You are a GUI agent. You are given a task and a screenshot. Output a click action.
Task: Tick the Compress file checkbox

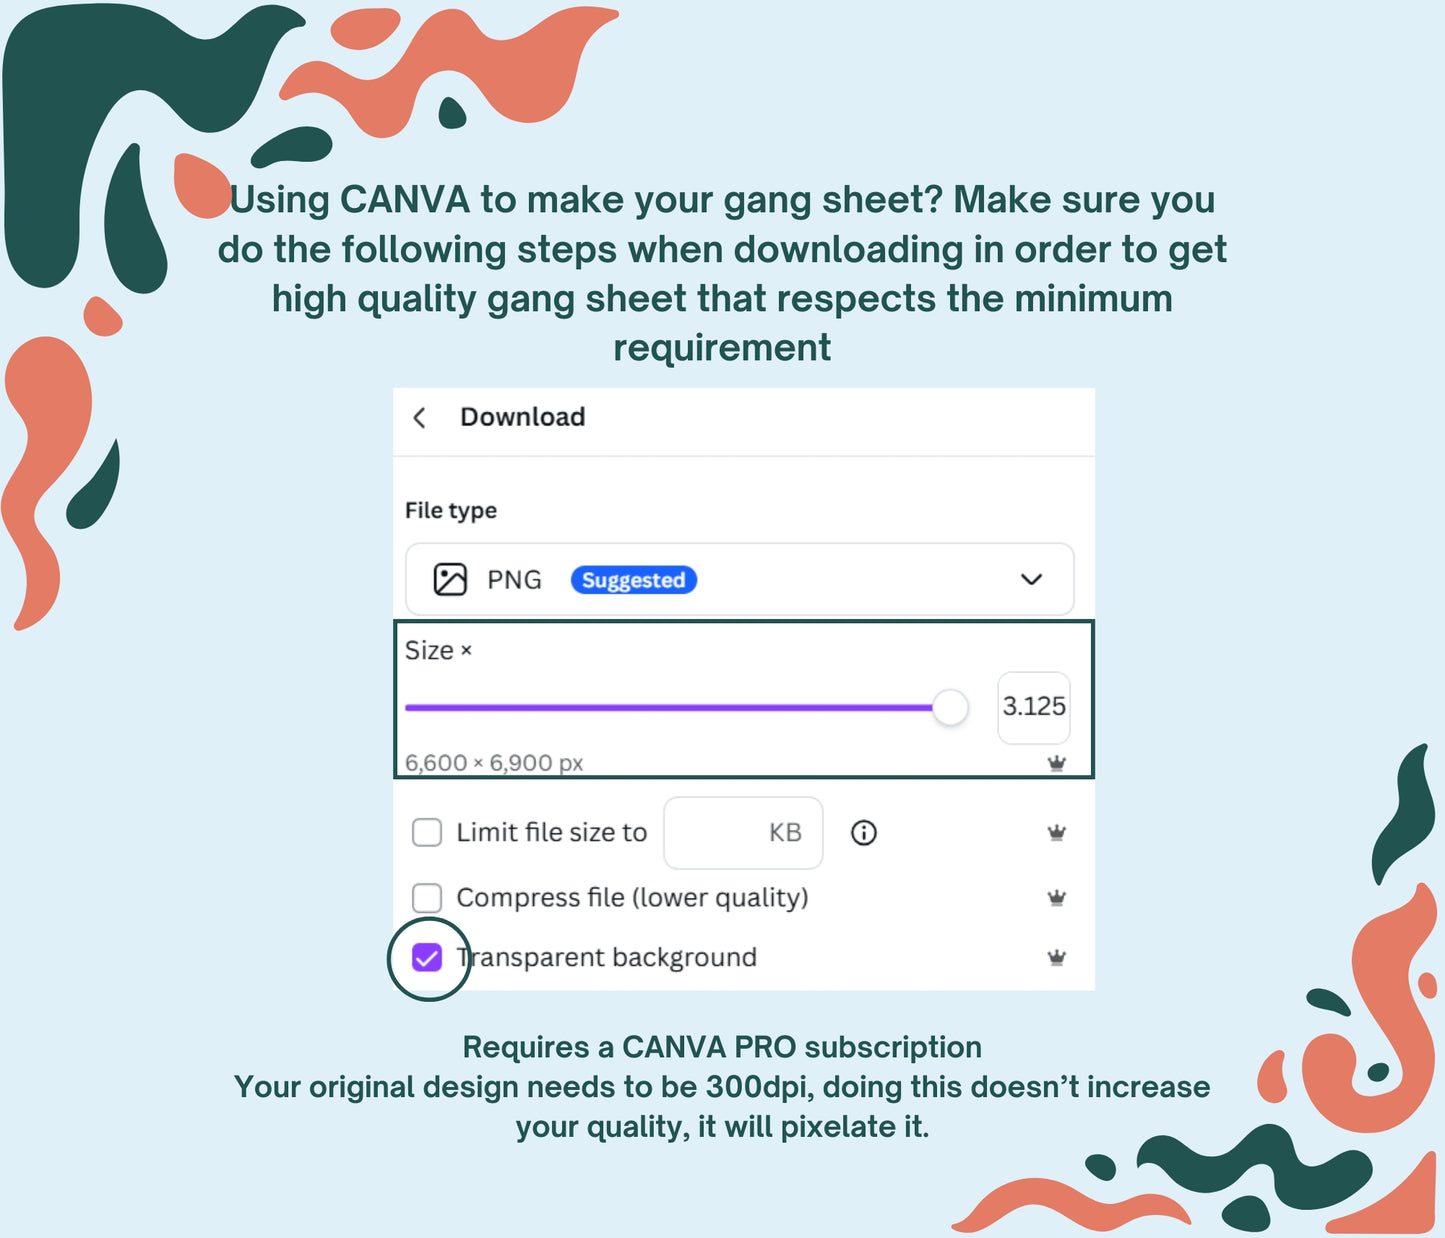point(427,898)
